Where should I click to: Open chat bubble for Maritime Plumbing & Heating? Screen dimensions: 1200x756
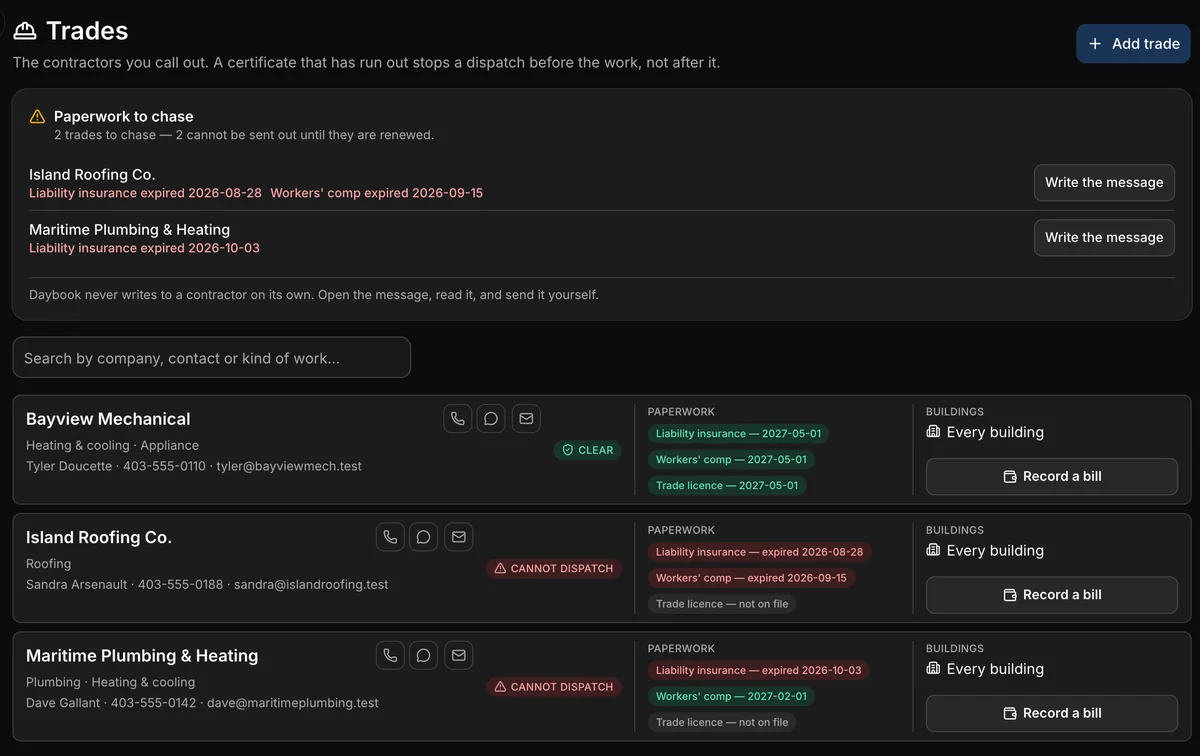click(424, 655)
